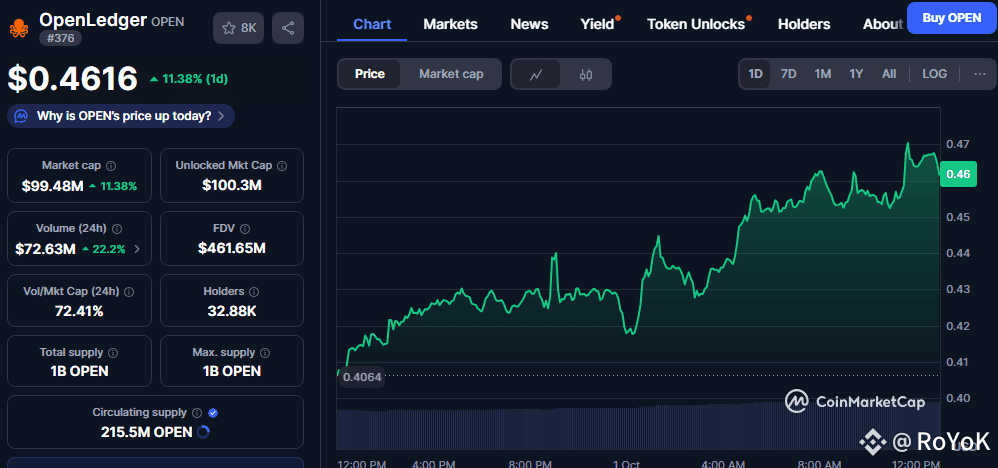Switch to candlestick chart icon
Image resolution: width=998 pixels, height=468 pixels.
[586, 74]
